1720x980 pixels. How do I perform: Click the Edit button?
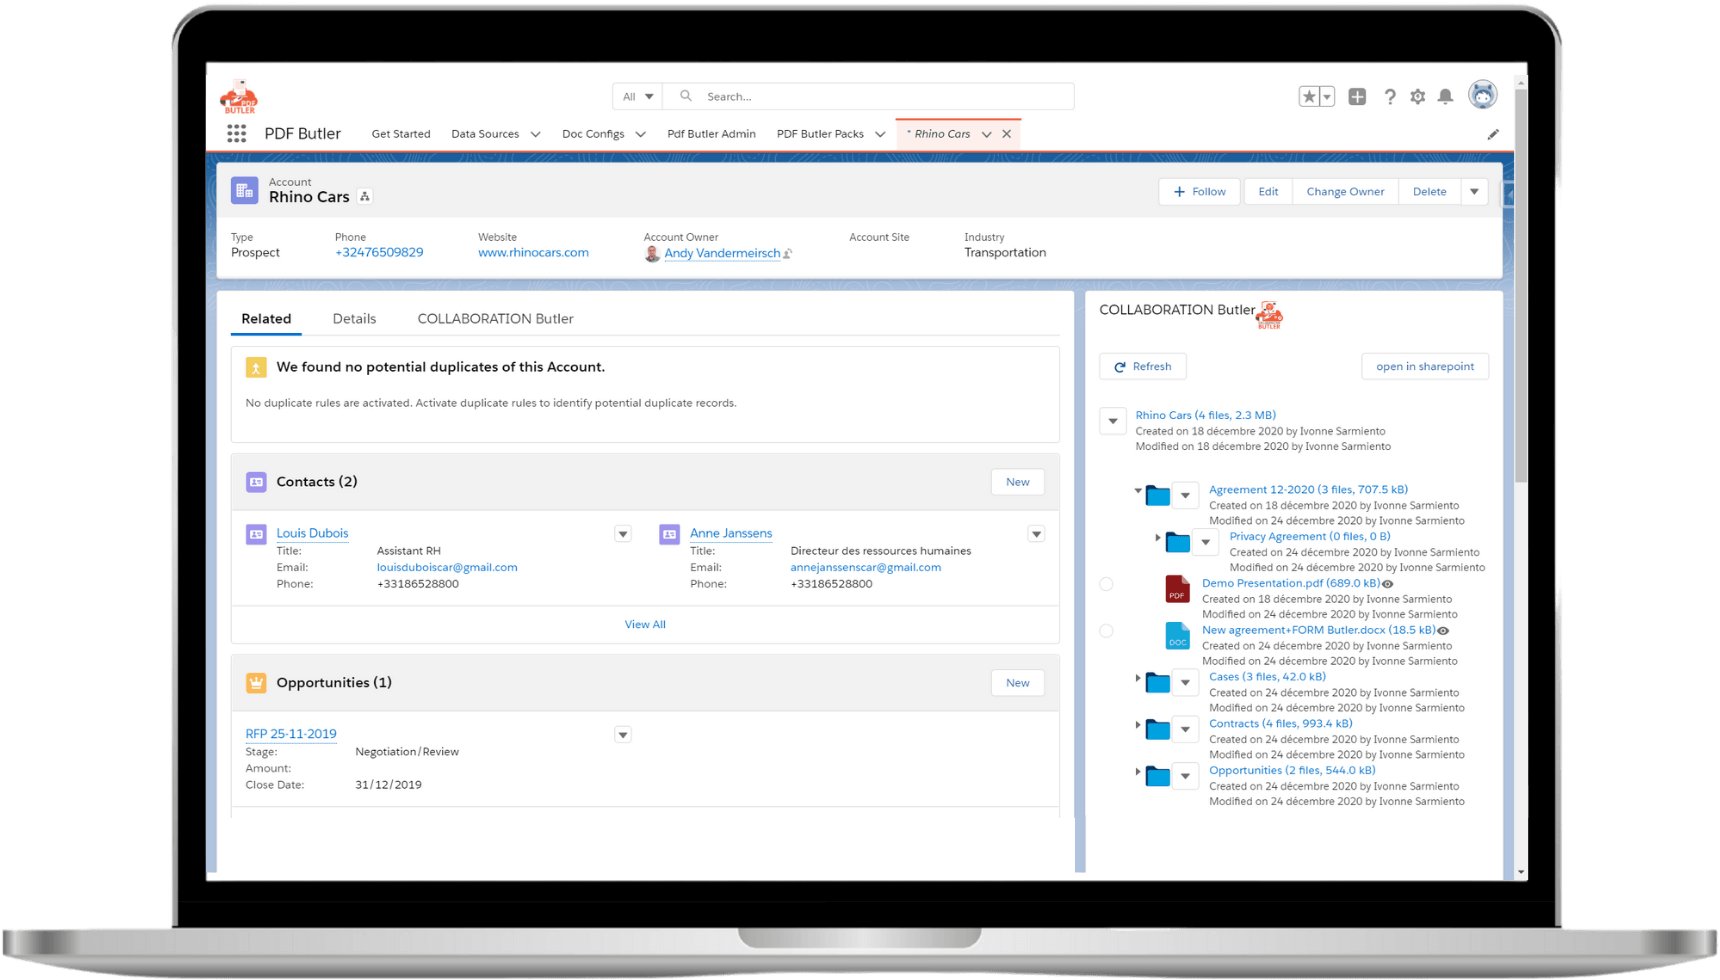(x=1268, y=192)
